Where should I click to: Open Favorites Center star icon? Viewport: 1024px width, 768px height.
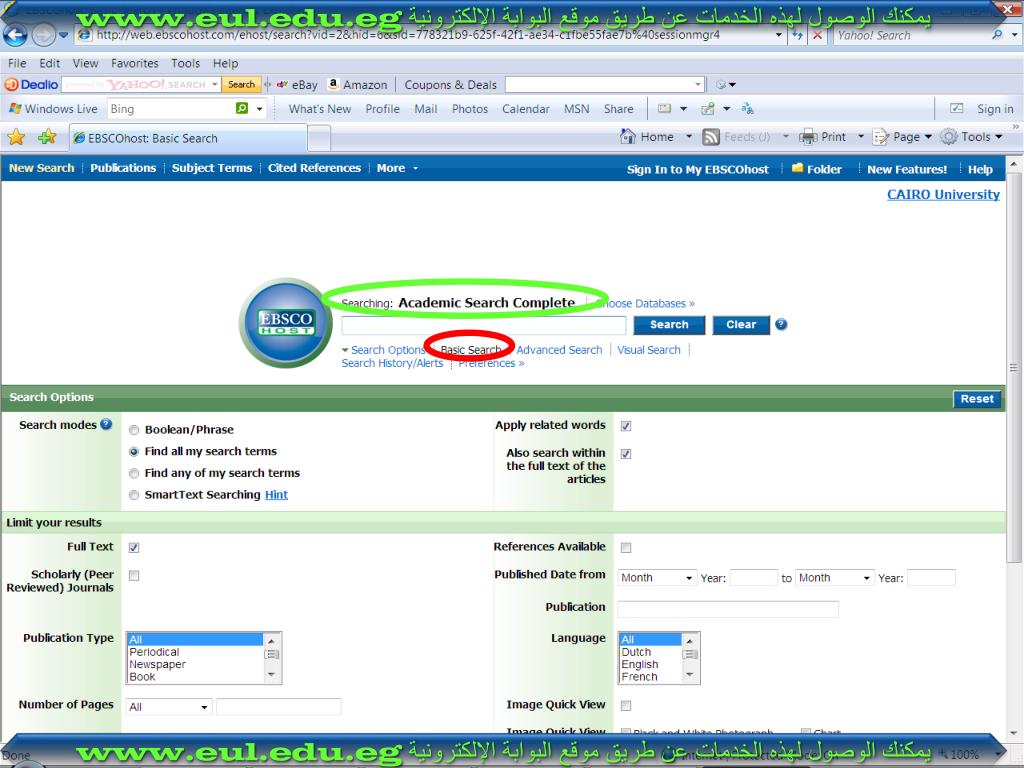pos(16,137)
